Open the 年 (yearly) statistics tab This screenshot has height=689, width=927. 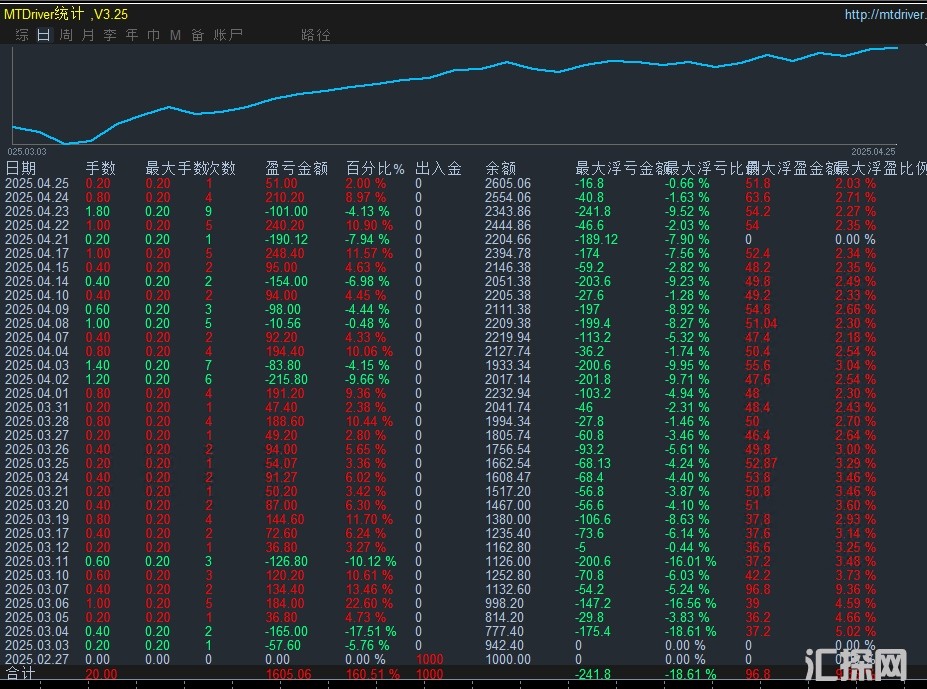point(132,35)
